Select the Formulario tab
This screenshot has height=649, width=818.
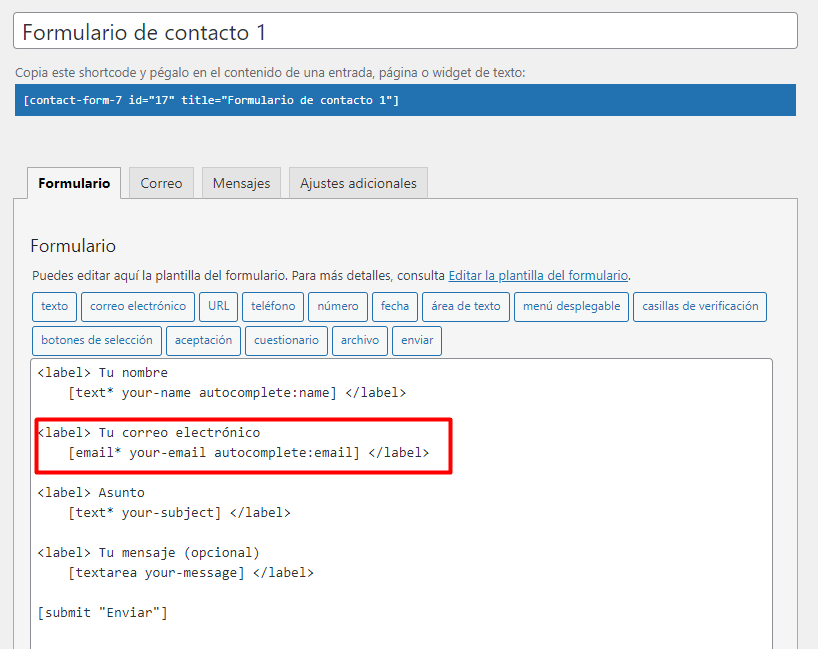point(74,183)
